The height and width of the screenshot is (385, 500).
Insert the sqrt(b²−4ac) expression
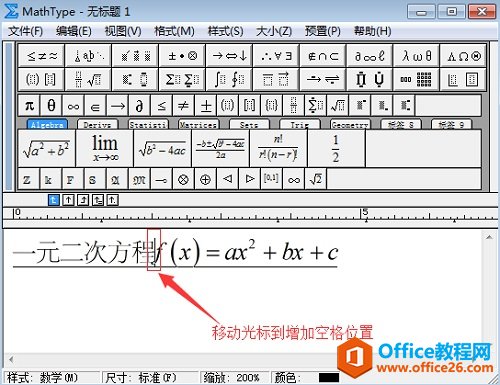pos(163,149)
